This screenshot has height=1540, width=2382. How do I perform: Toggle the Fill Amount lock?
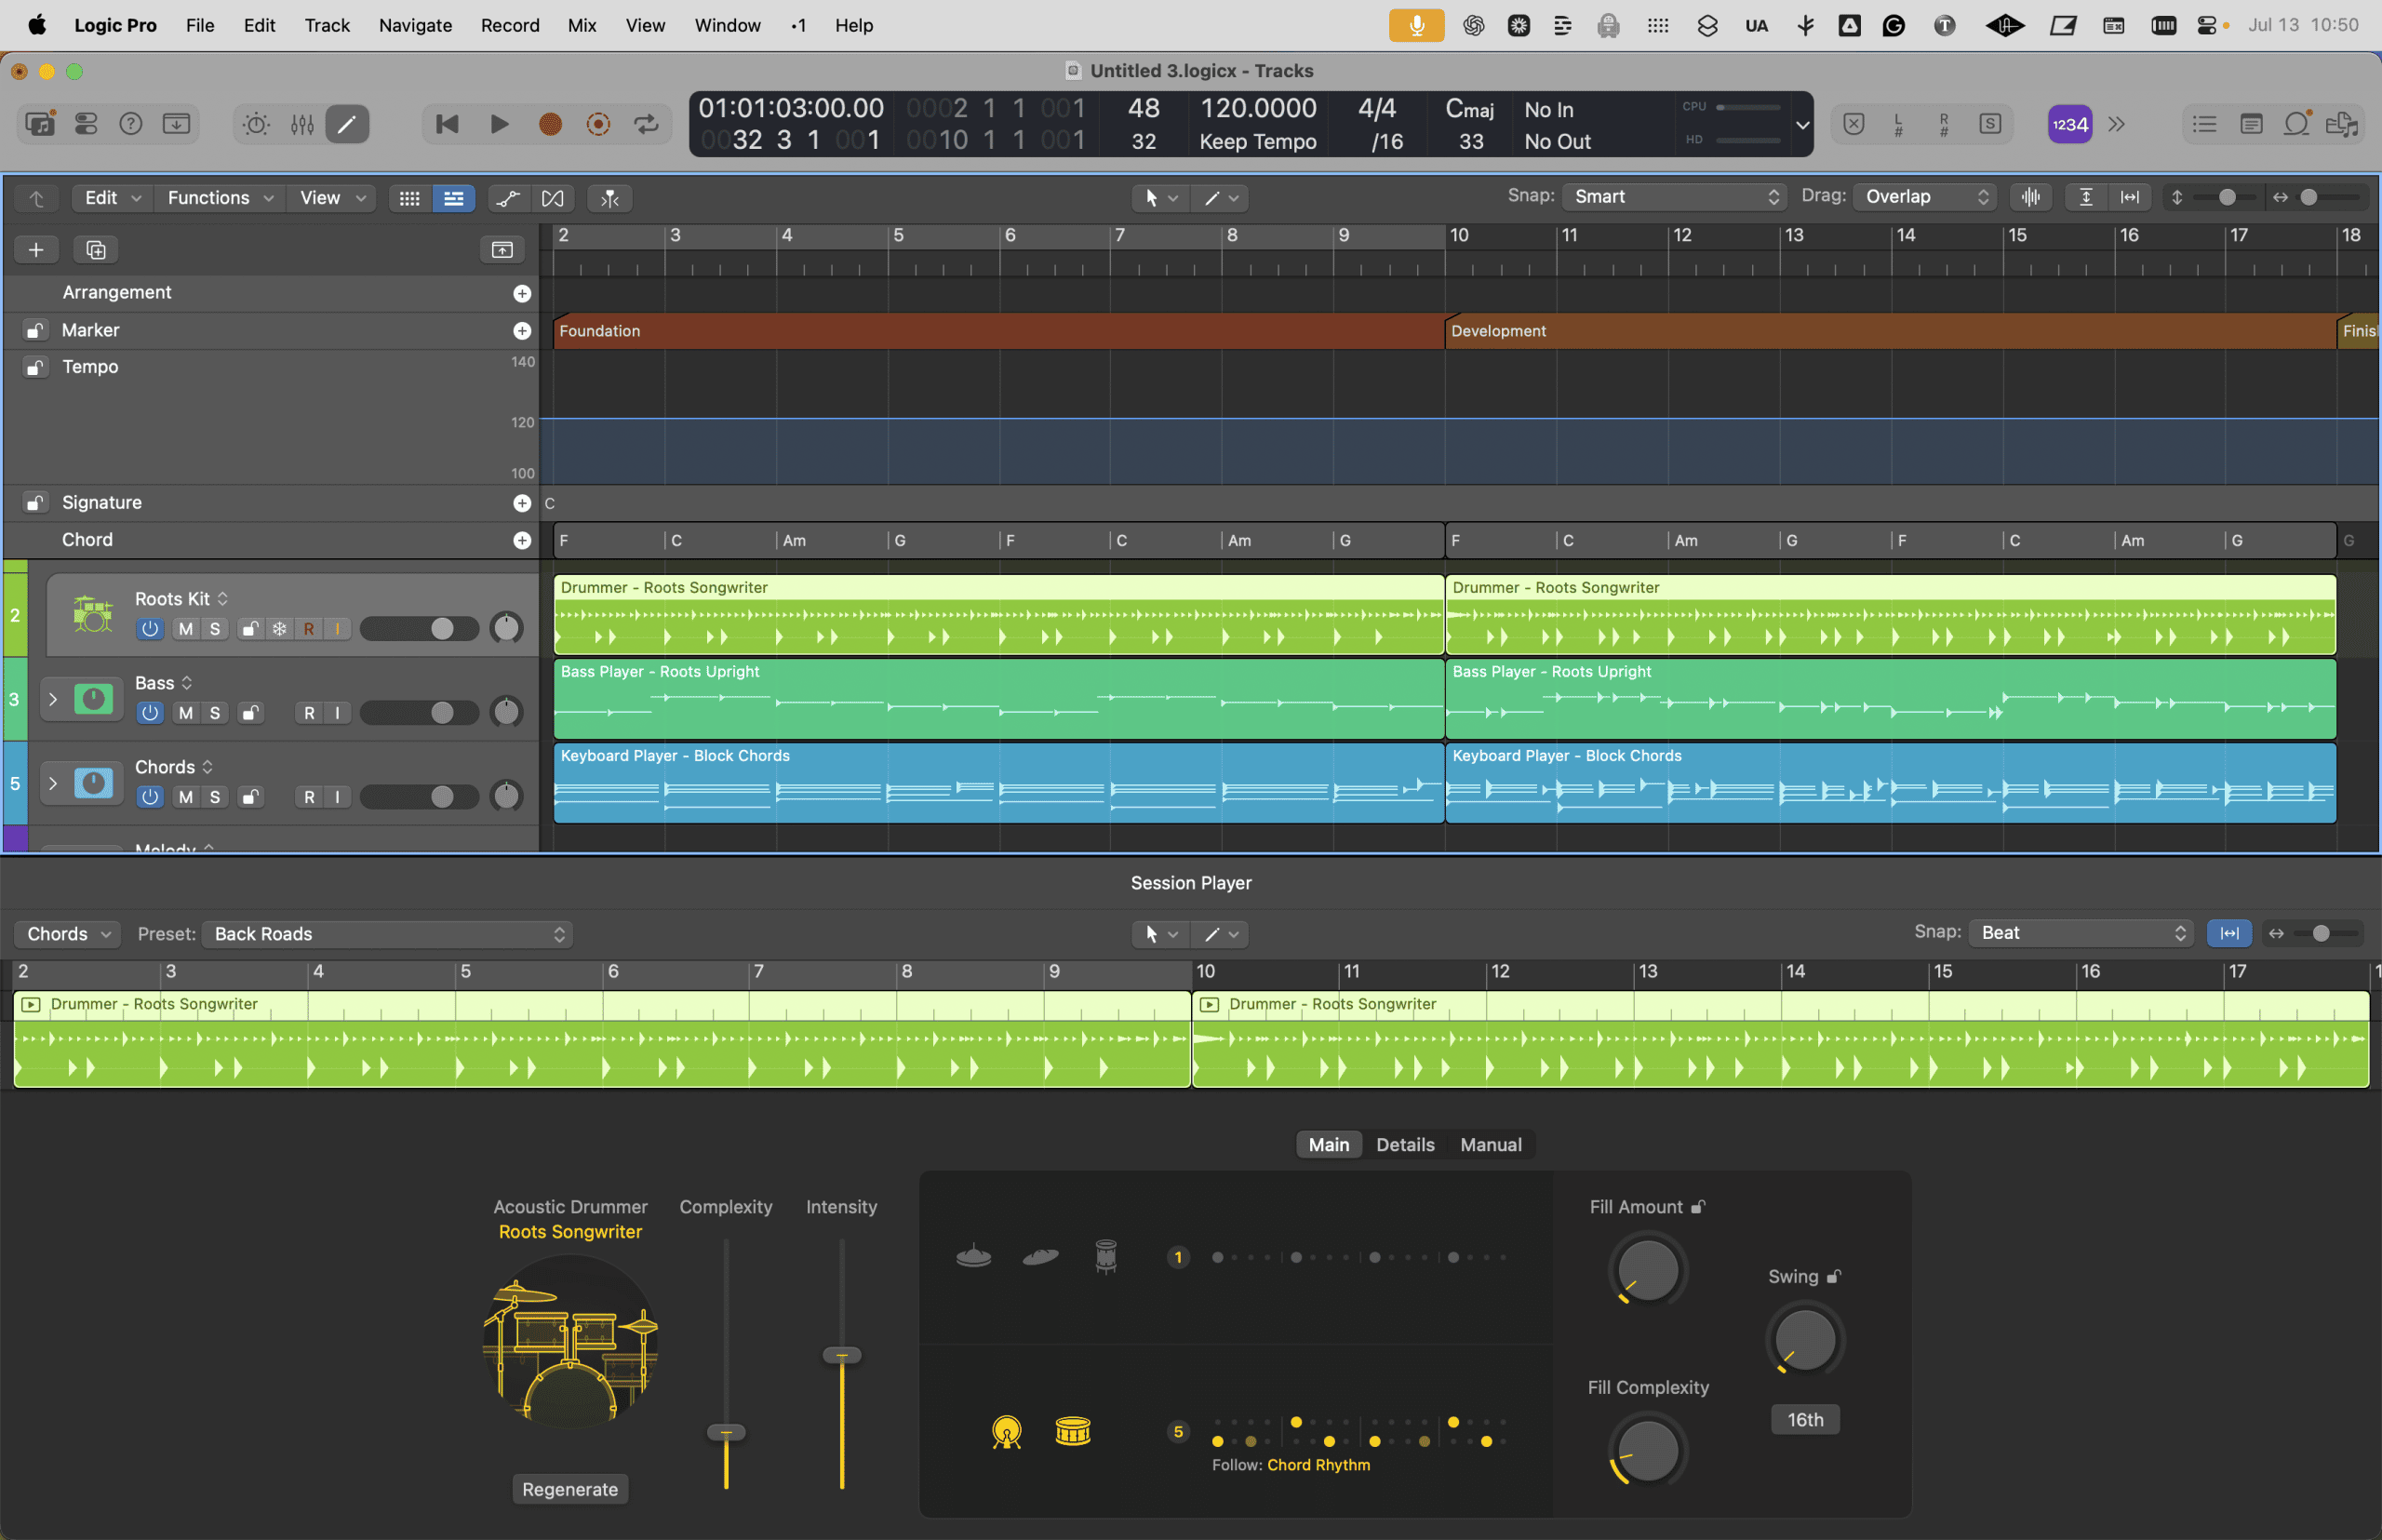point(1698,1207)
